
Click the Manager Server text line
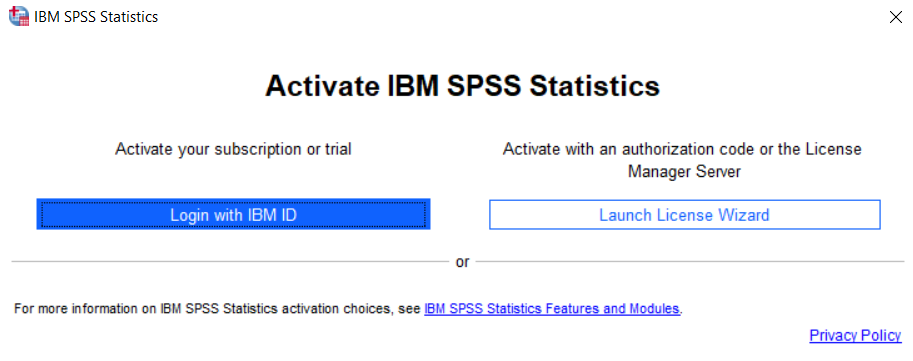coord(684,172)
